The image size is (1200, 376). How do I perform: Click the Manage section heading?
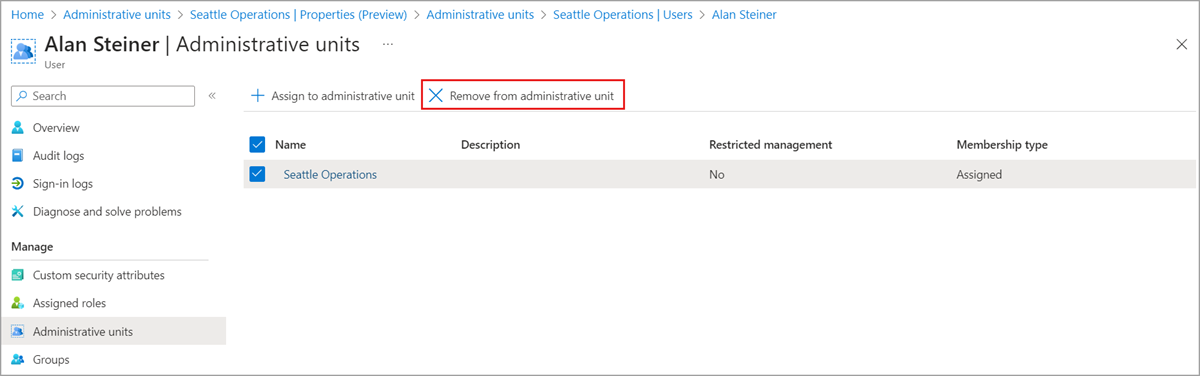32,246
